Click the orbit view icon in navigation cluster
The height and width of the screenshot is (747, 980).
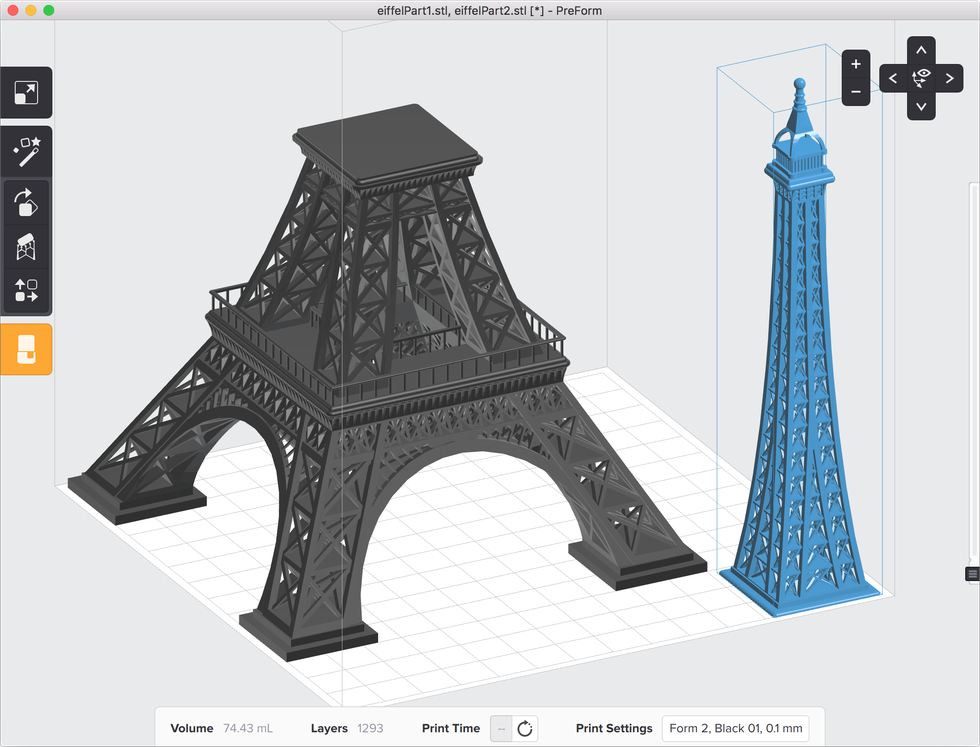click(920, 77)
